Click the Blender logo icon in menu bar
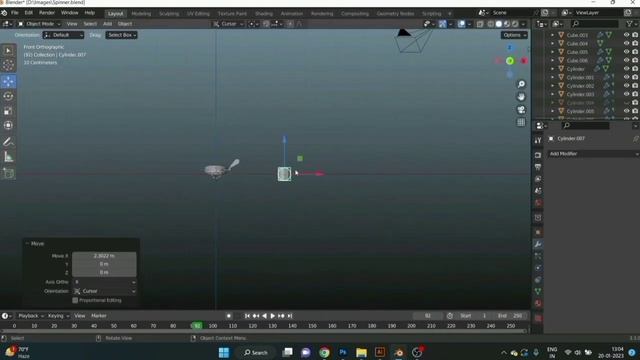Viewport: 640px width, 360px height. (4, 13)
